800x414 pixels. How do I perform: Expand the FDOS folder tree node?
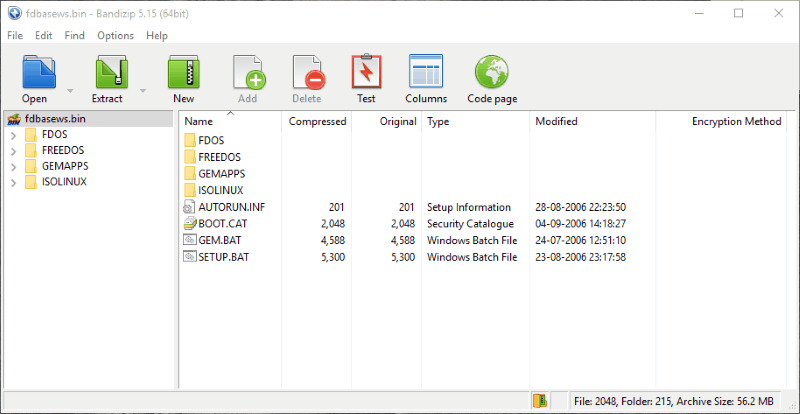(x=13, y=135)
